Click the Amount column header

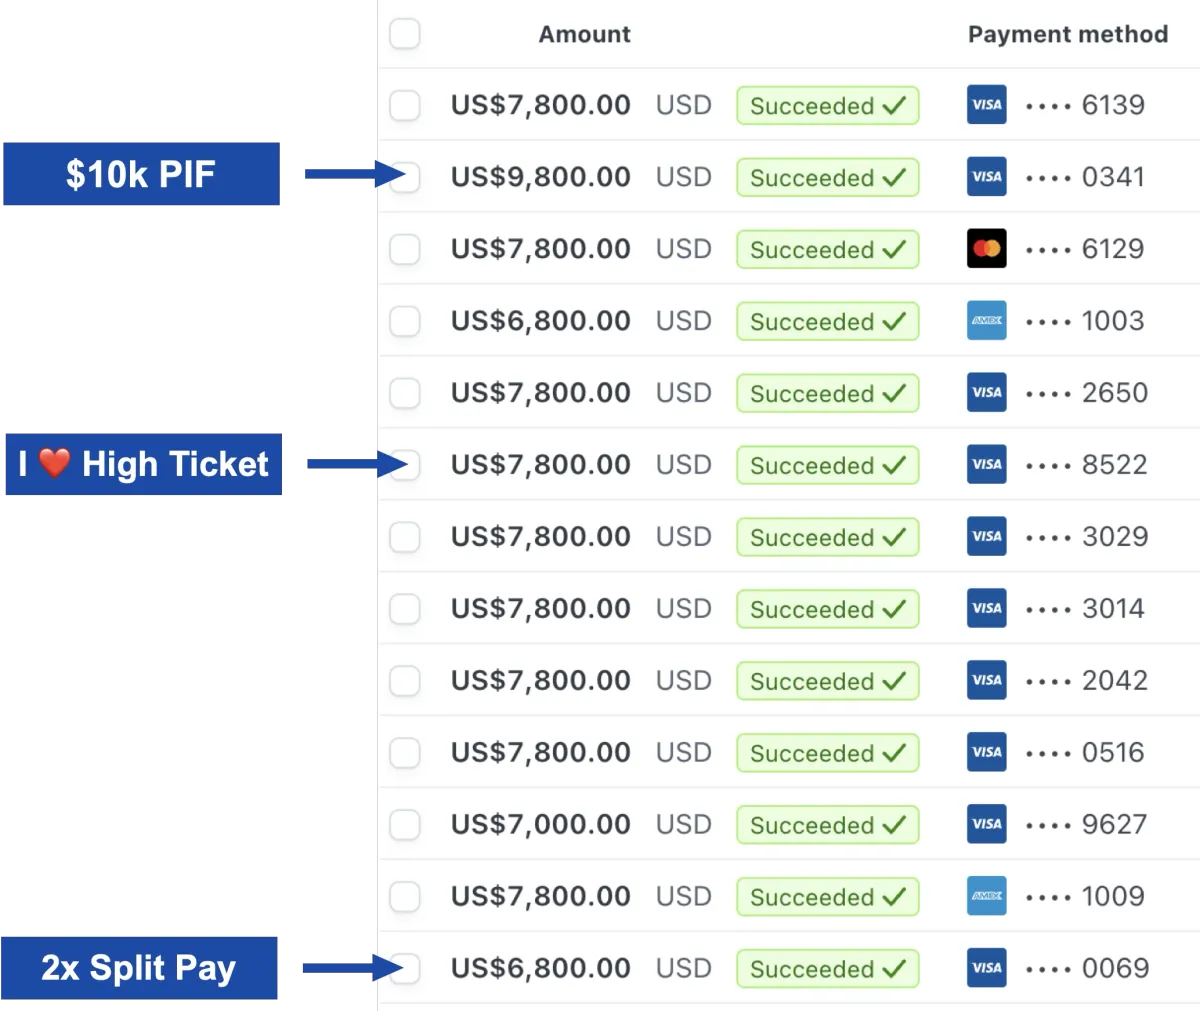click(584, 34)
